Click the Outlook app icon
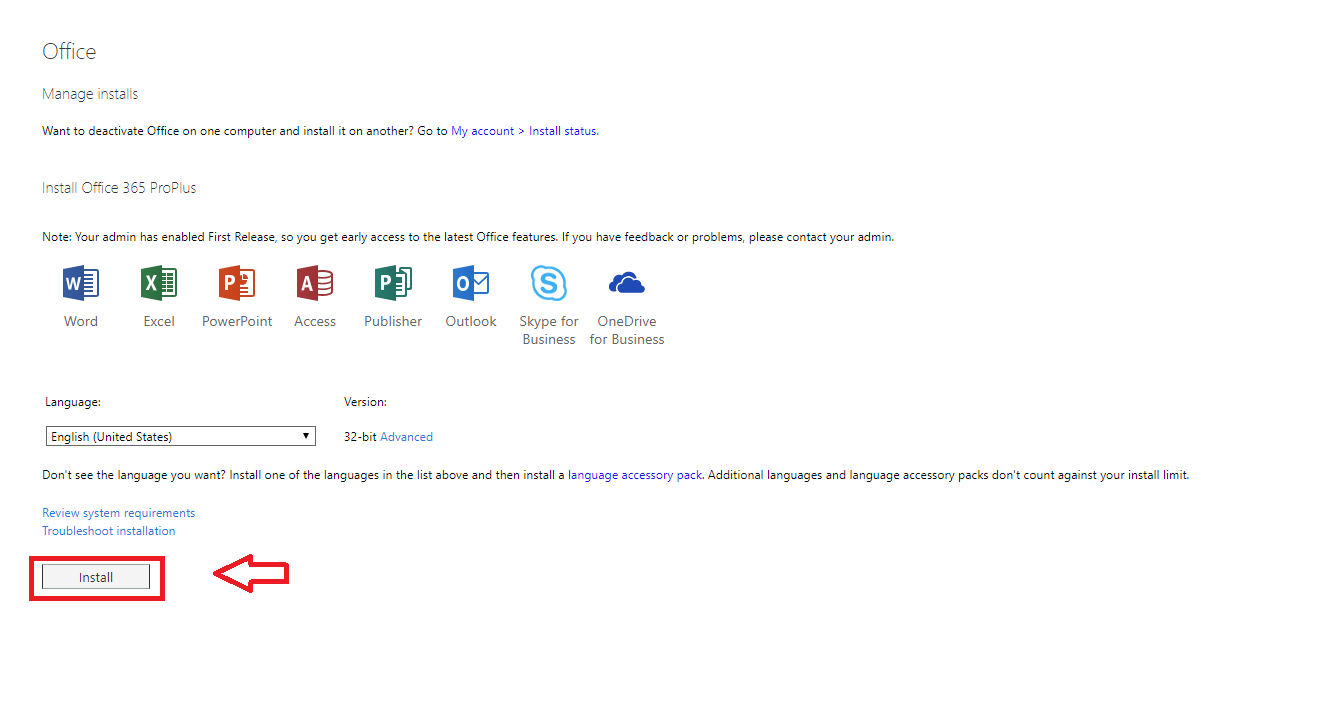Viewport: 1321px width, 702px height. coord(471,284)
